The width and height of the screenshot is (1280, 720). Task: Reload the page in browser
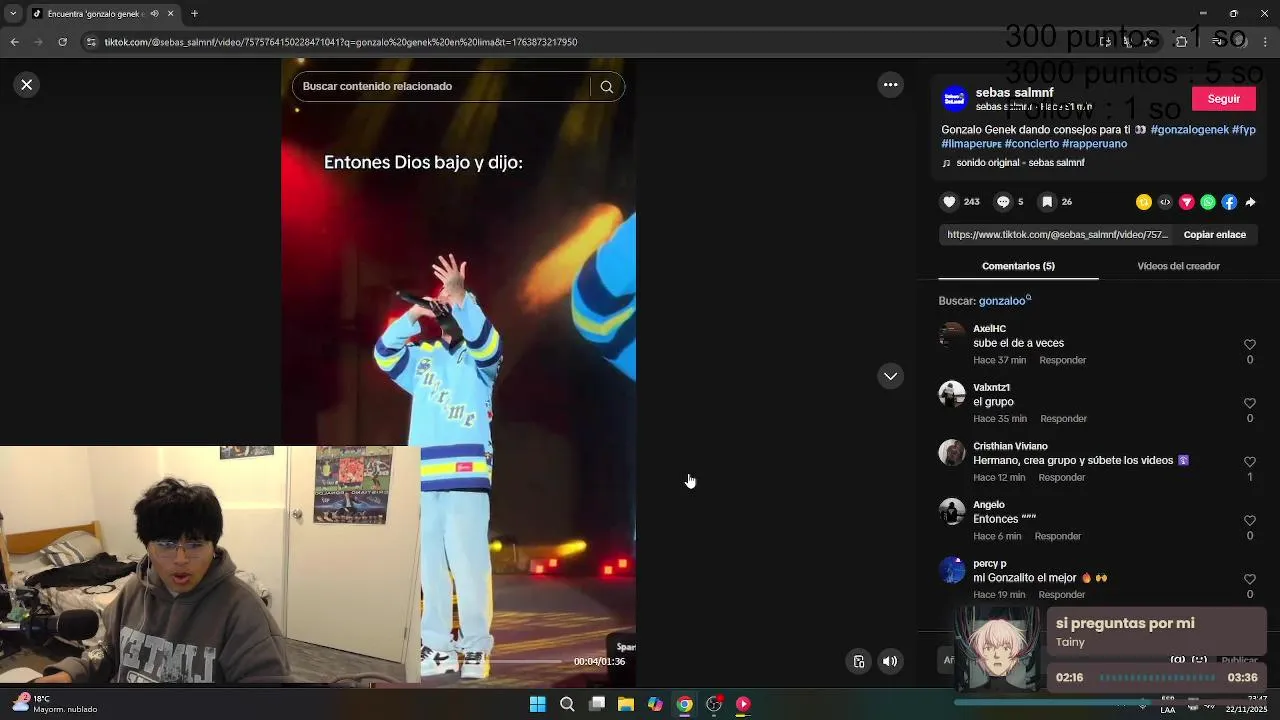62,42
